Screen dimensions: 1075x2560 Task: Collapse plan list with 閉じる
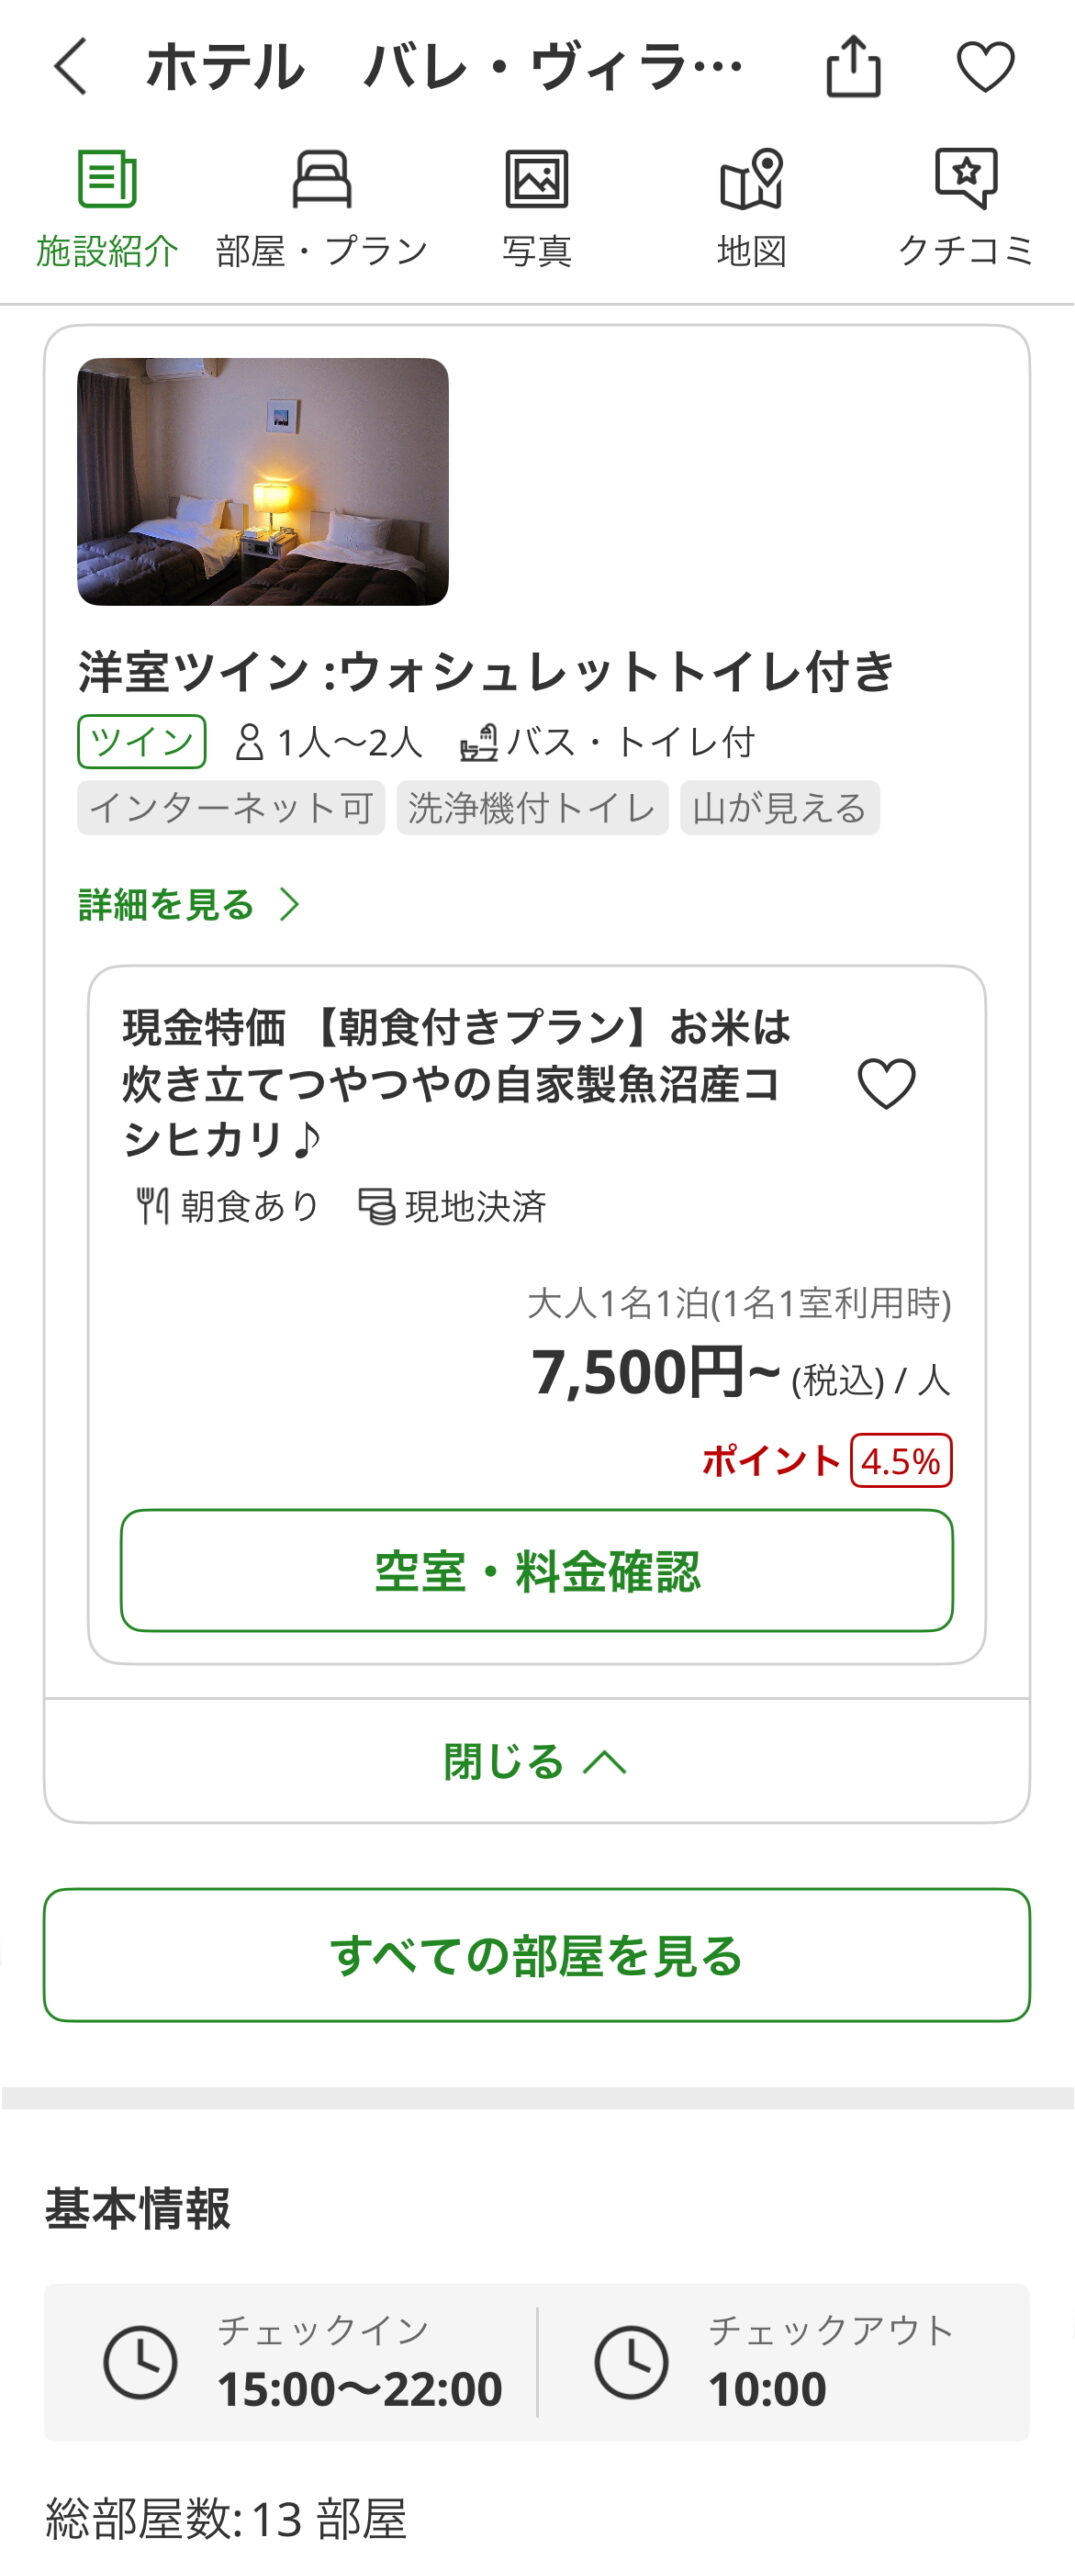click(x=504, y=1761)
